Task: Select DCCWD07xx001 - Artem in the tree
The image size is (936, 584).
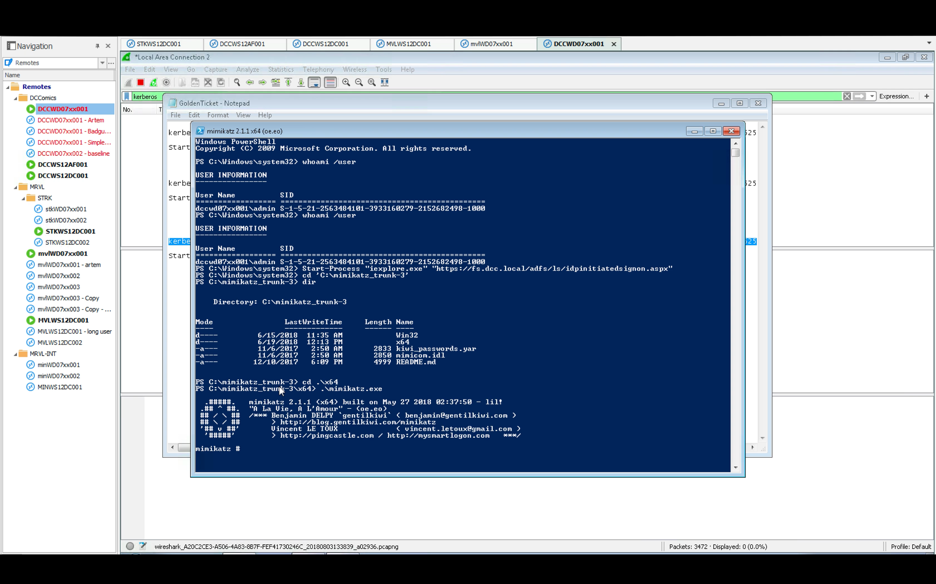Action: 70,120
